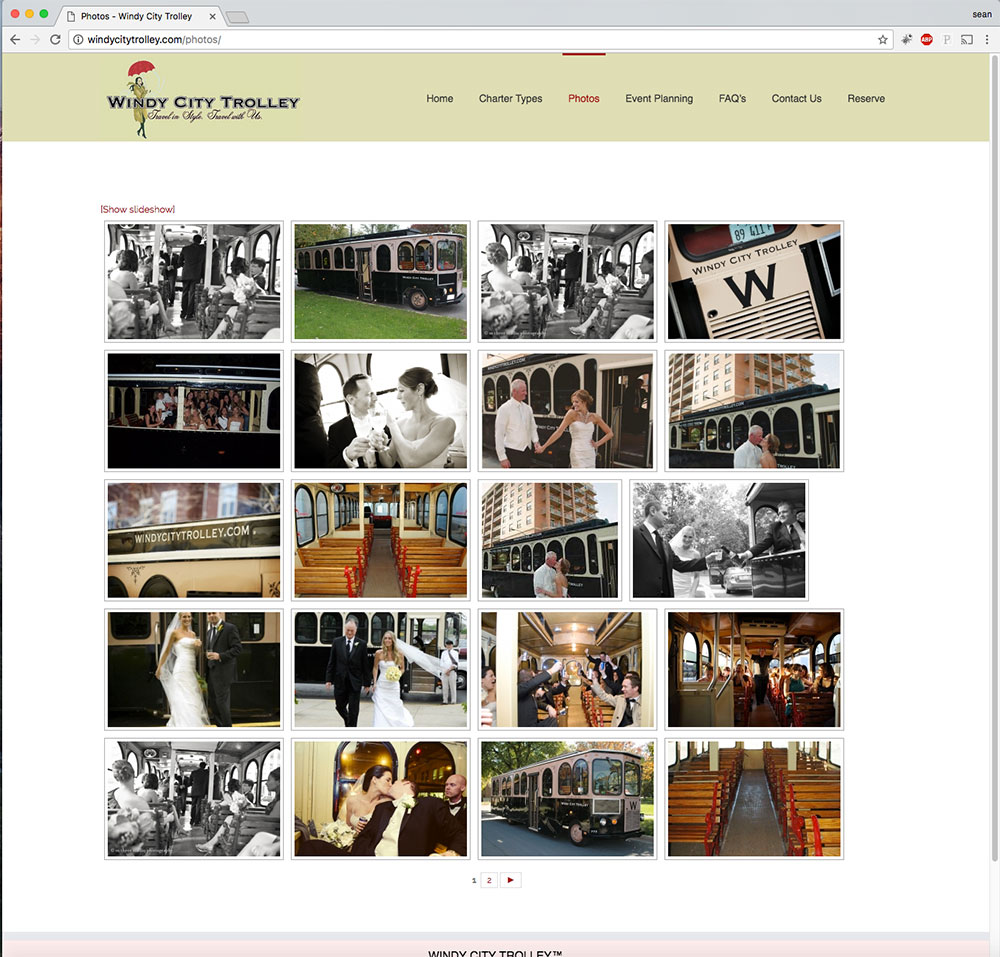Open the Chrome three-dot menu
The width and height of the screenshot is (1000, 957).
tap(987, 40)
